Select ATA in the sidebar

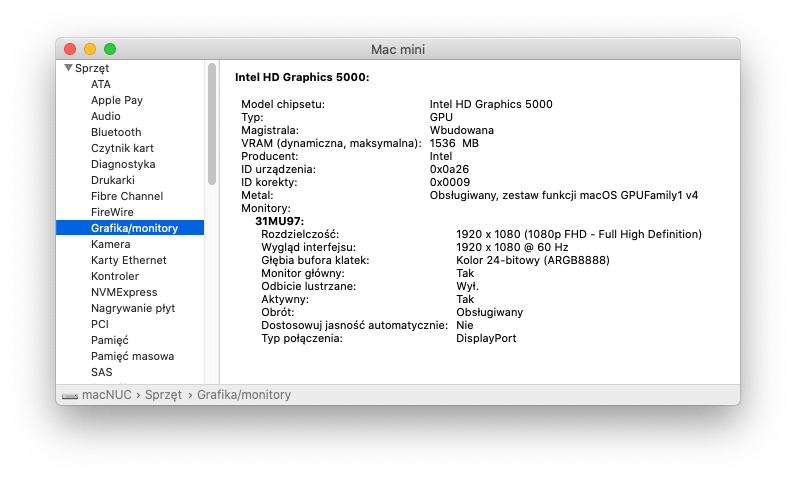[x=101, y=84]
